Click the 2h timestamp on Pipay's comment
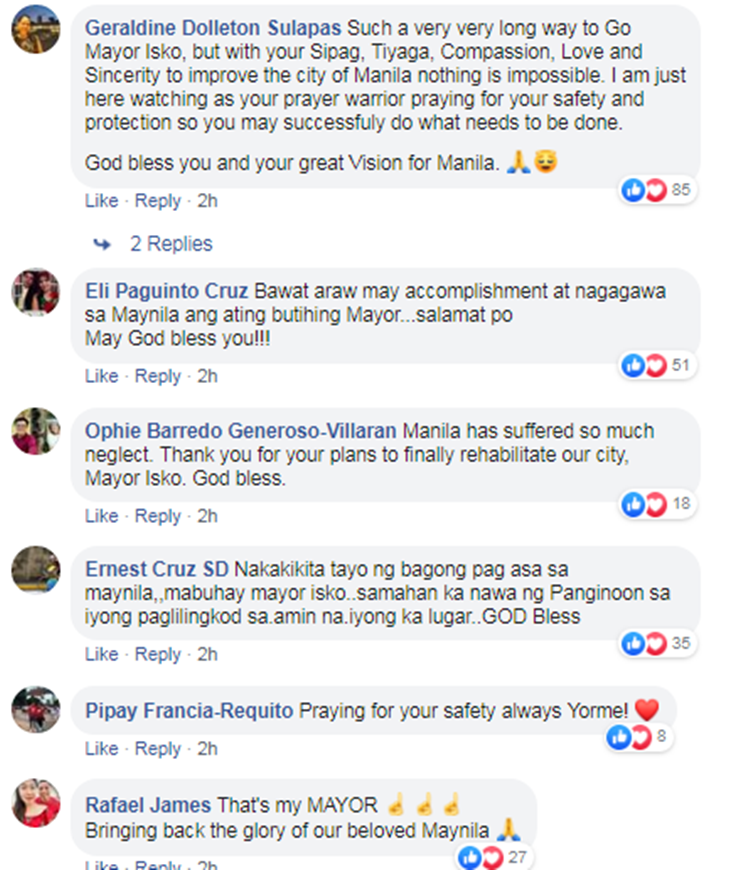The image size is (750, 870). pos(207,748)
